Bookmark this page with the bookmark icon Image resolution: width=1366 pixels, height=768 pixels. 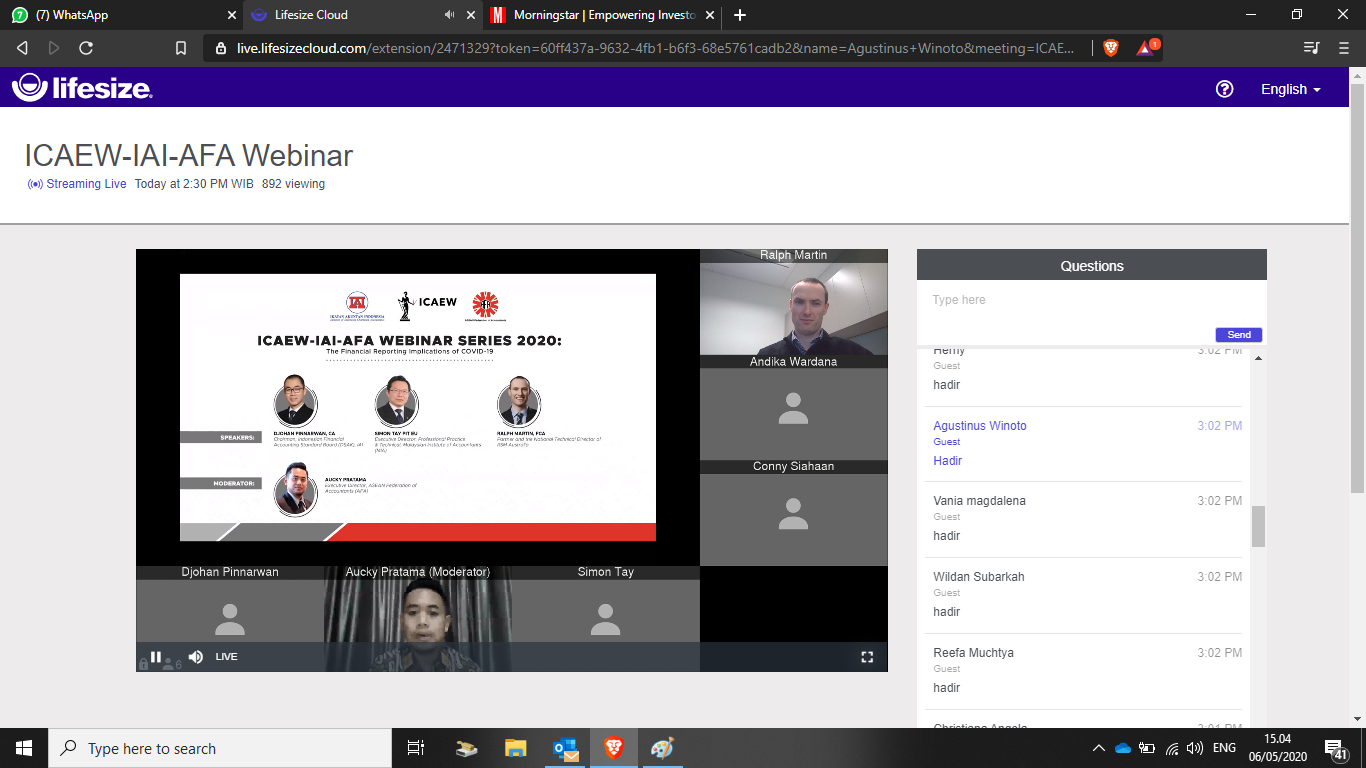click(x=181, y=48)
